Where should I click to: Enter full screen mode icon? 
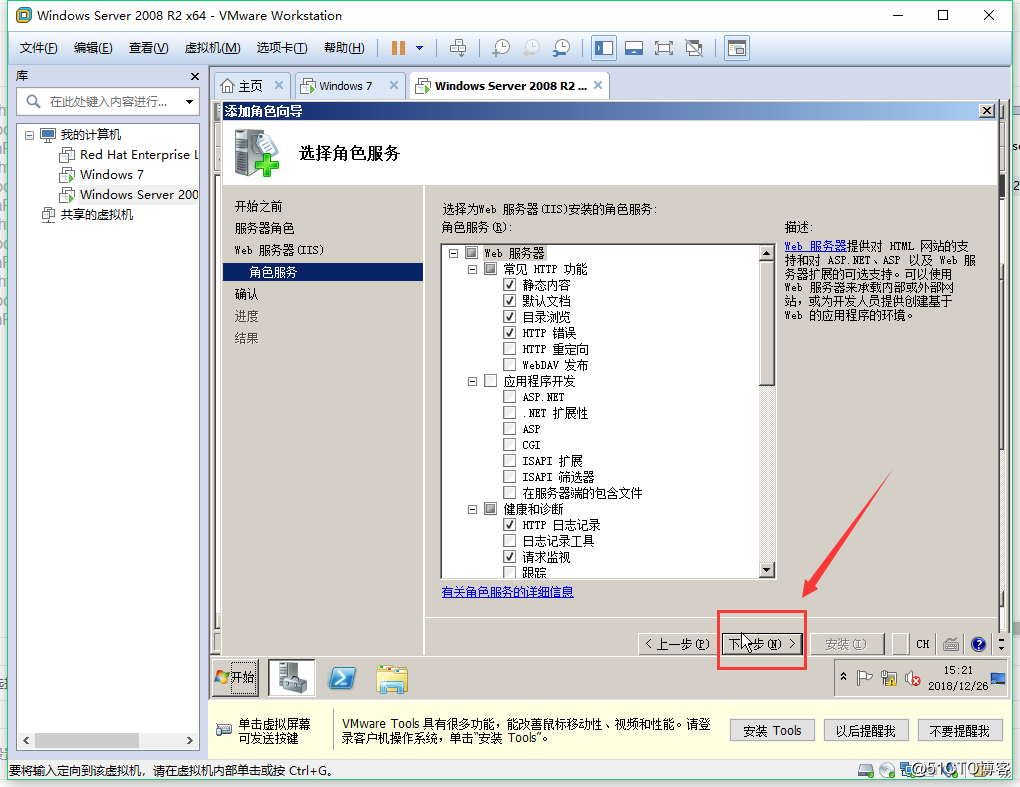[x=664, y=48]
